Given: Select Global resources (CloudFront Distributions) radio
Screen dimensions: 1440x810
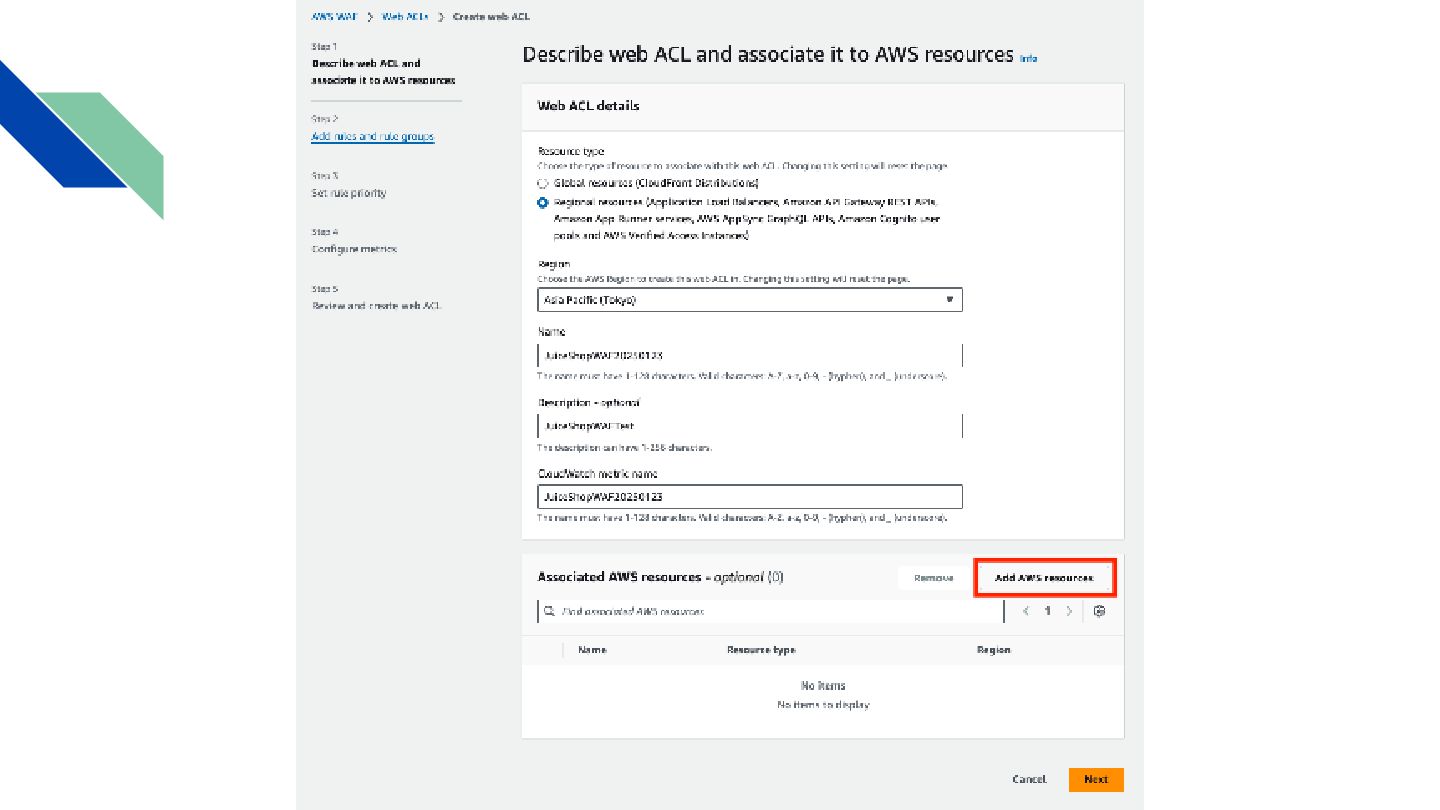Looking at the screenshot, I should (x=543, y=184).
